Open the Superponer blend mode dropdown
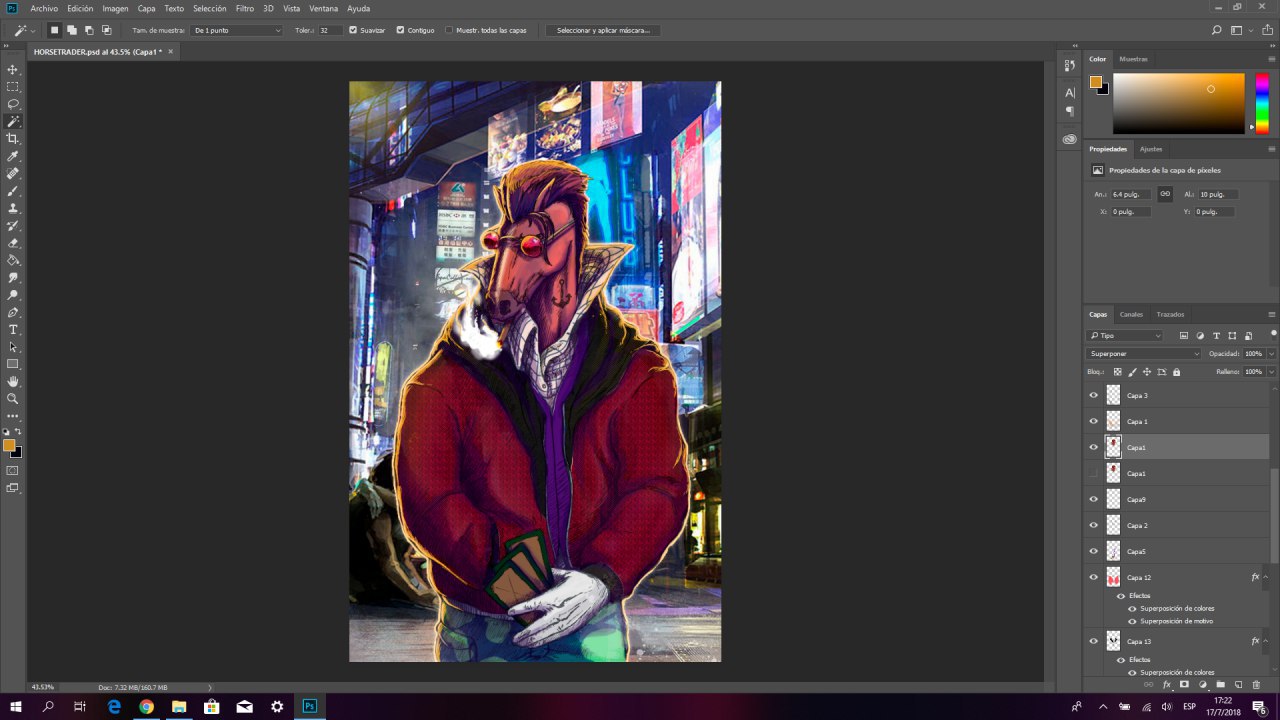 (x=1144, y=353)
